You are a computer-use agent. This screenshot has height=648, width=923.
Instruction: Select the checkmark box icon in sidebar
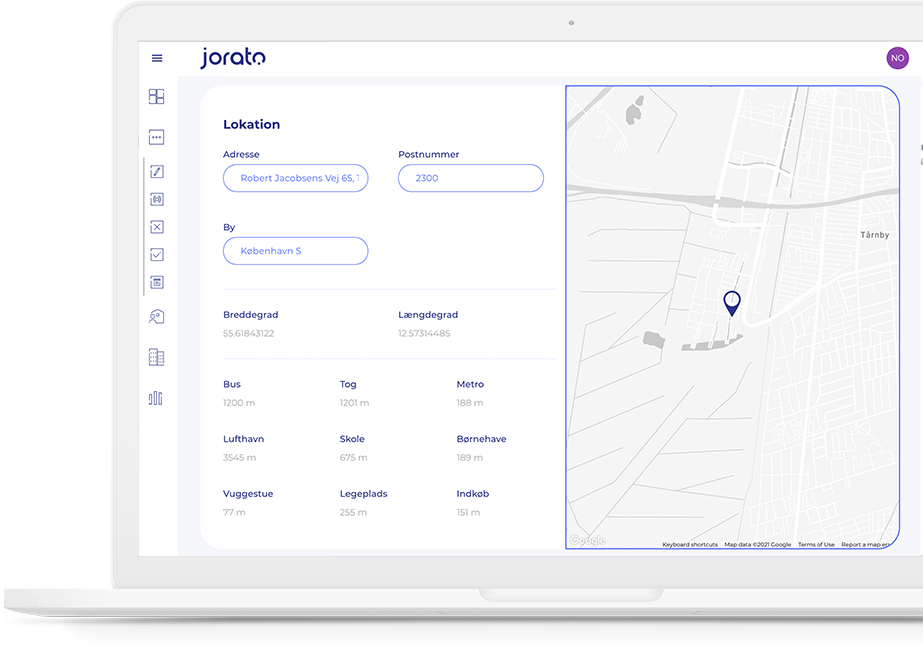(x=156, y=254)
